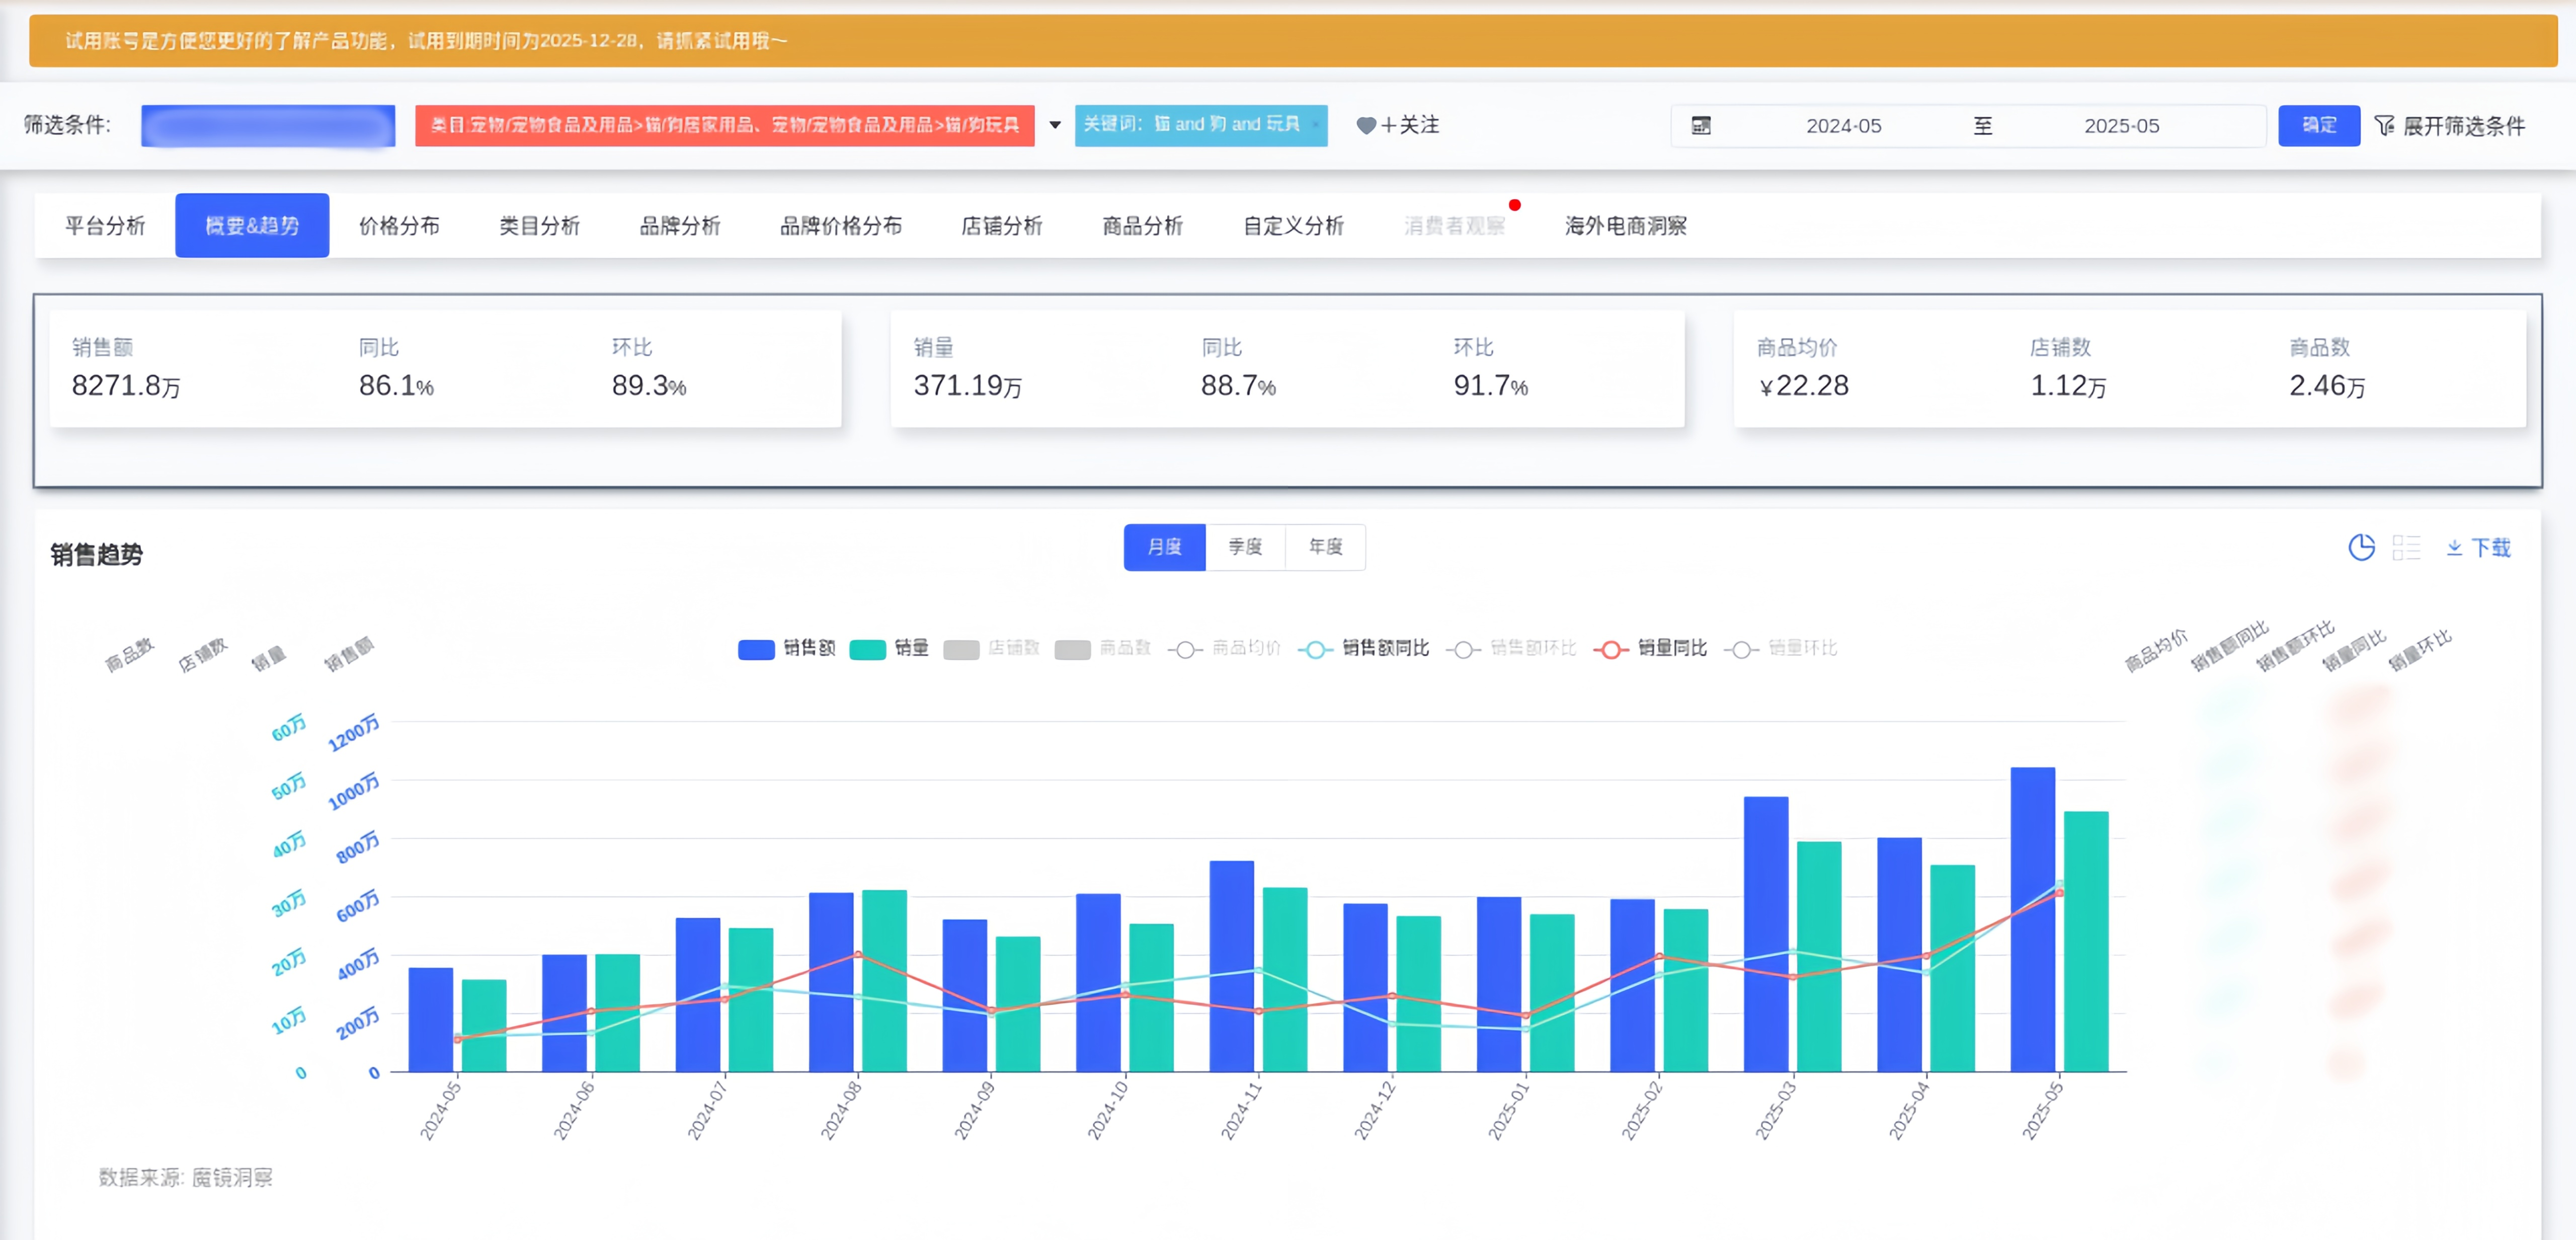Select 年度 yearly view
This screenshot has height=1240, width=2576.
tap(1326, 547)
